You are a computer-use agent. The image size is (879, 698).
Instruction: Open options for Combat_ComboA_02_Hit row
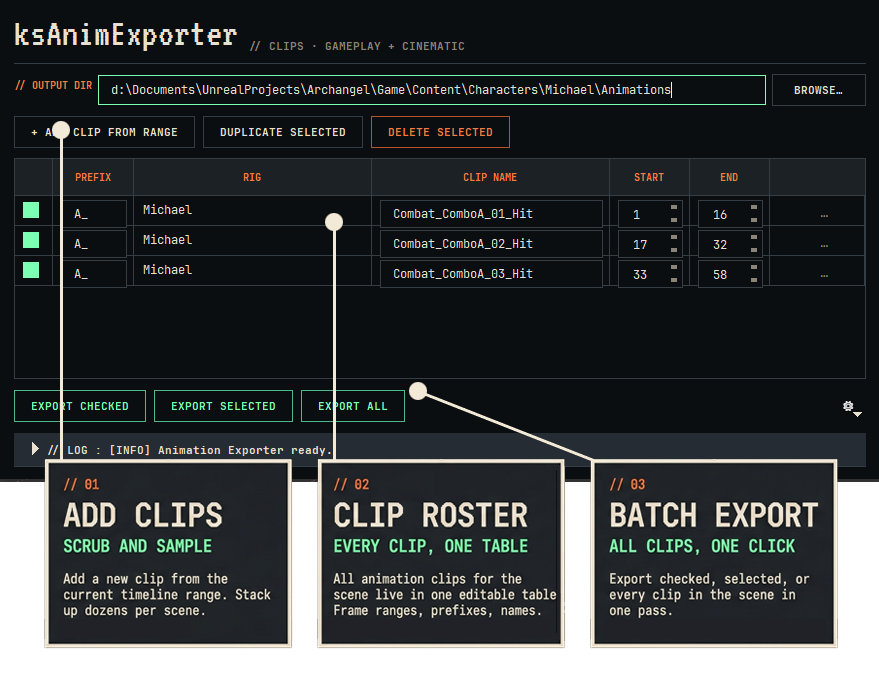(824, 246)
